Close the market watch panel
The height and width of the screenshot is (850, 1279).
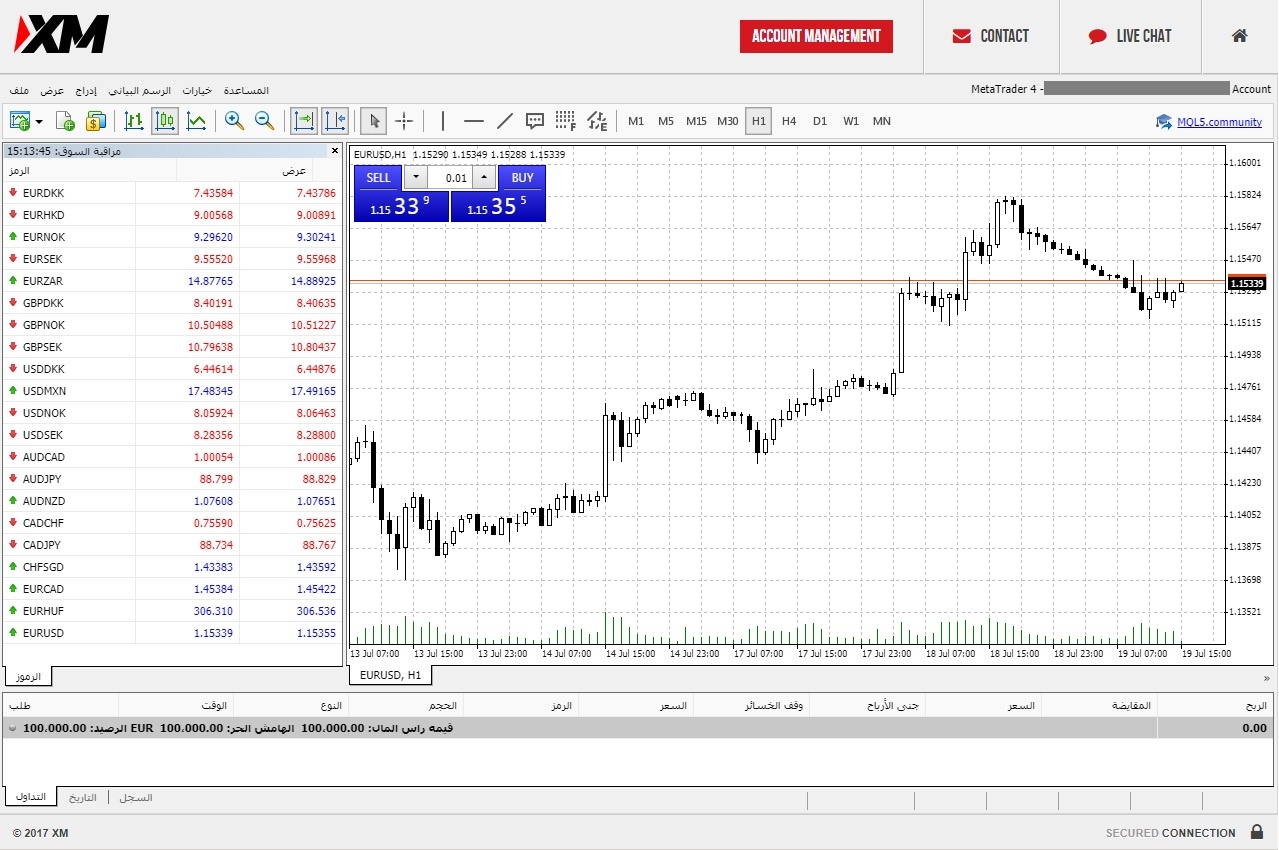click(335, 151)
